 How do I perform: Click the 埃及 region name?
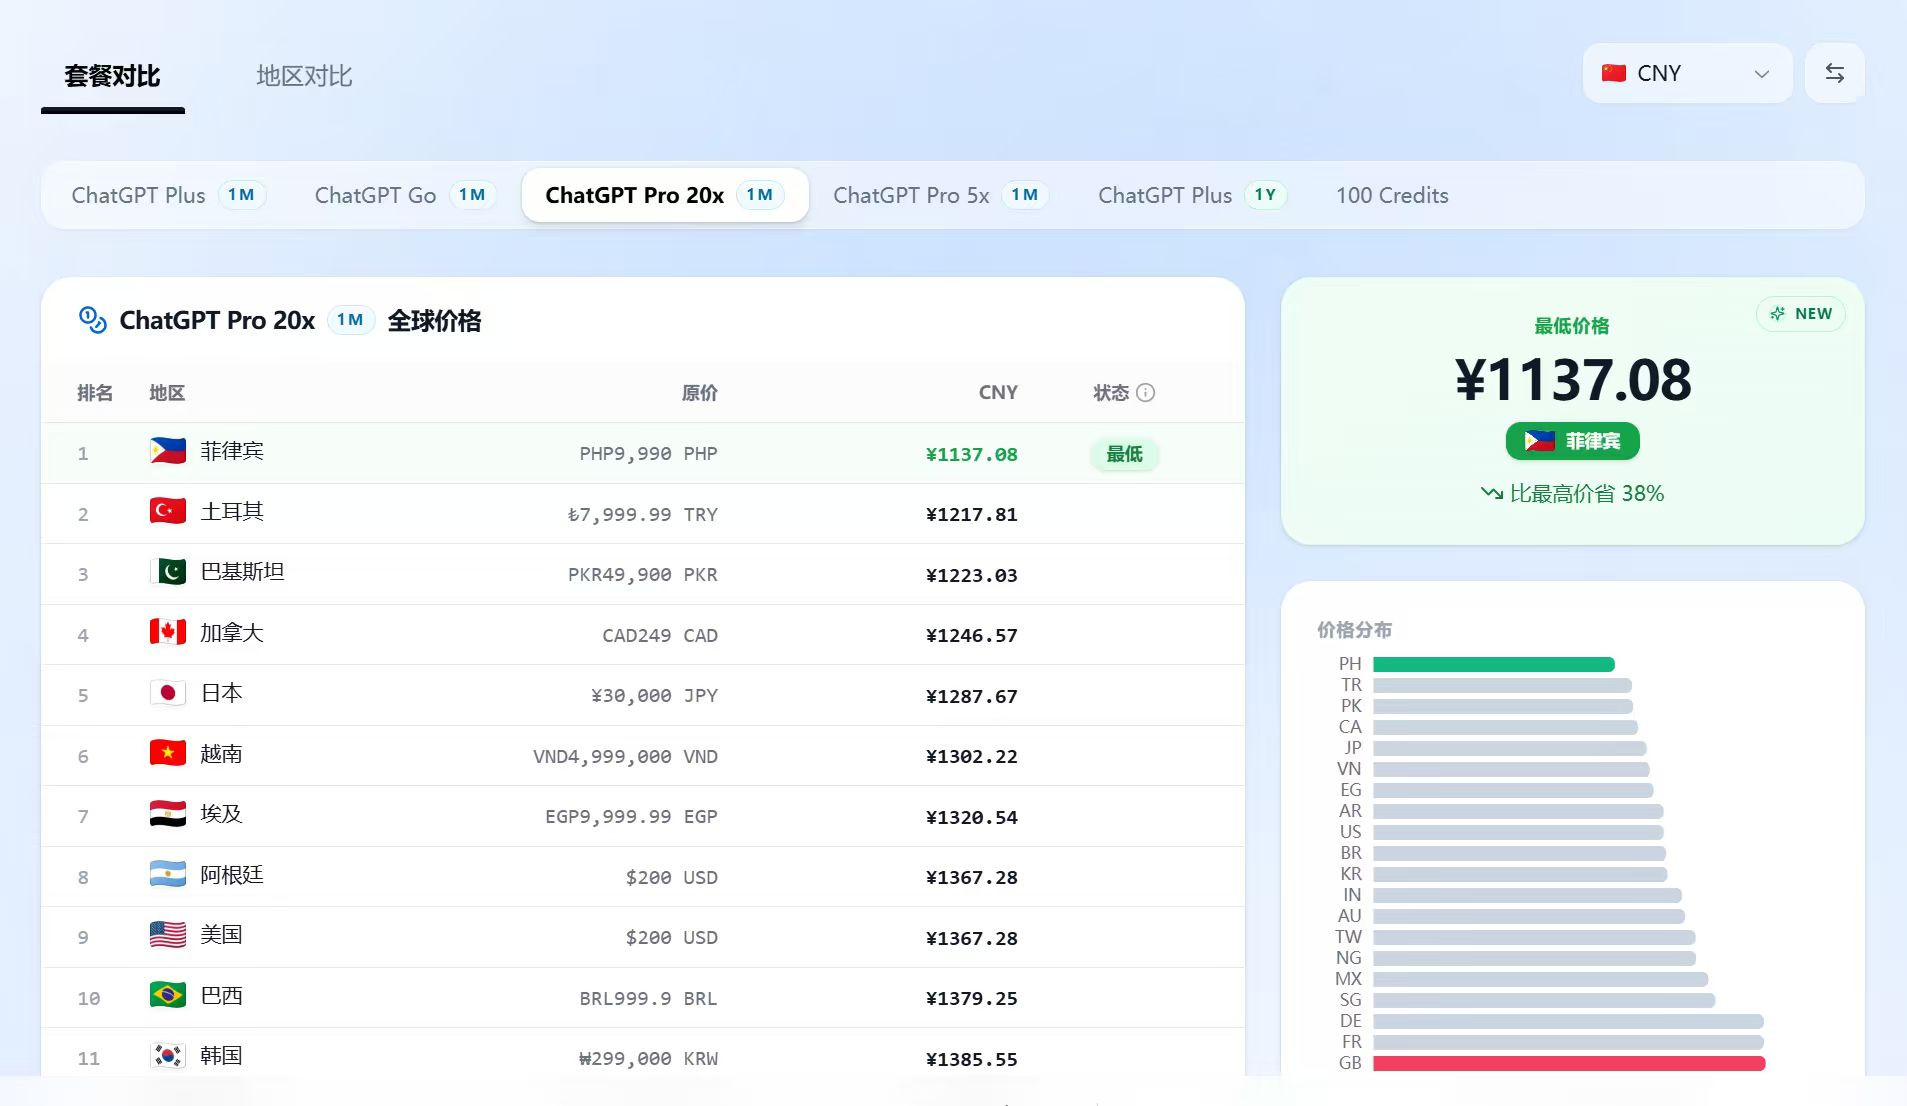point(221,814)
